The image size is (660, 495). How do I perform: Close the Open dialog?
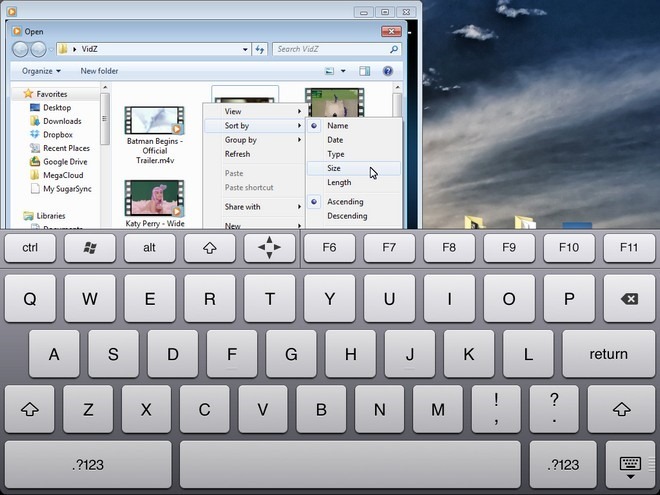click(x=391, y=31)
